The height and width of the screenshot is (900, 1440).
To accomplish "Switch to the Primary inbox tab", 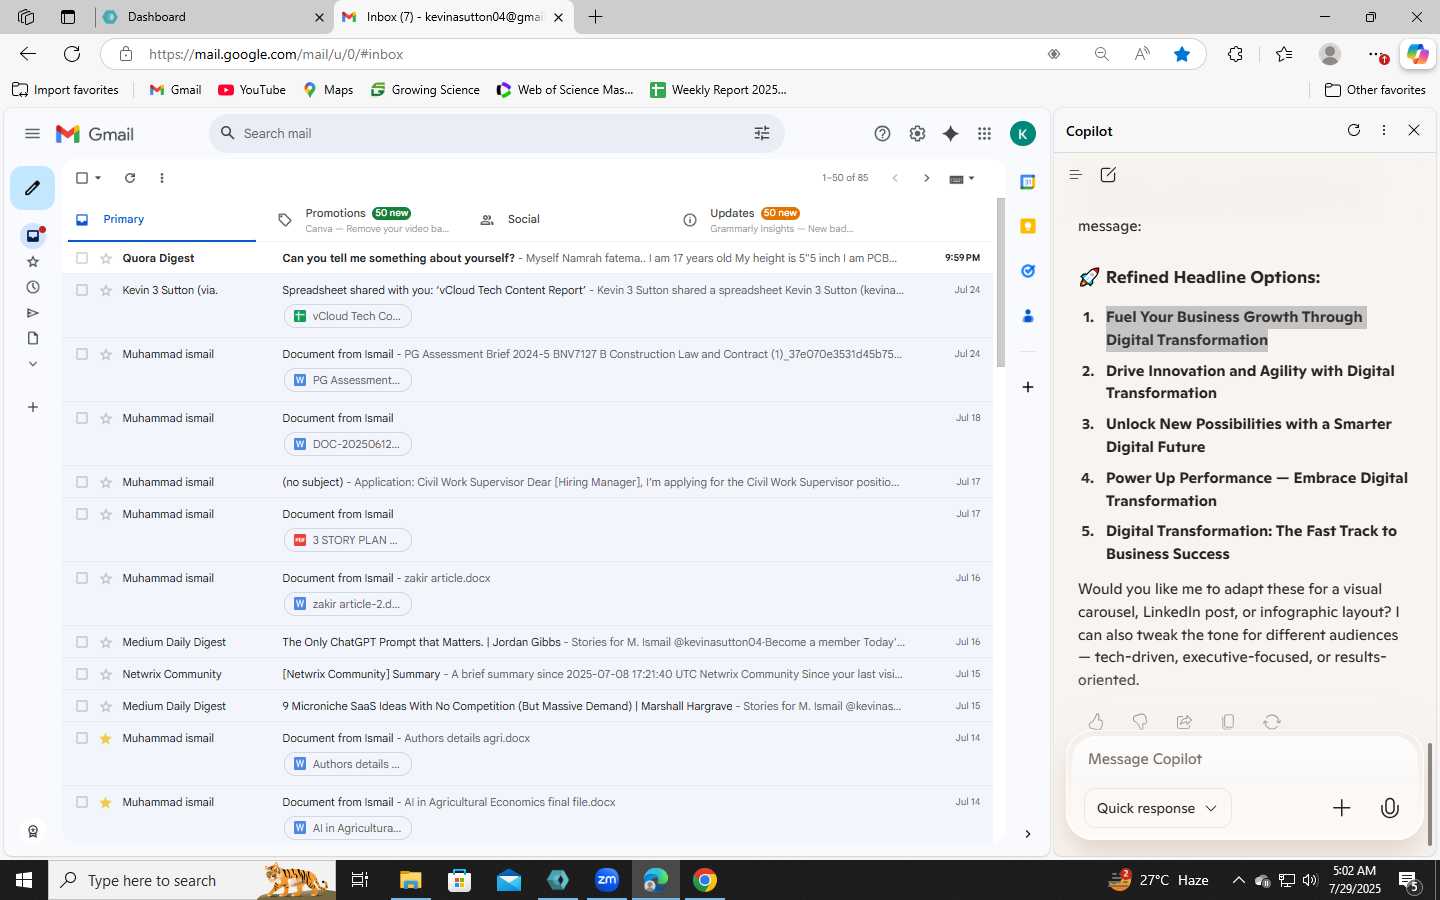I will pyautogui.click(x=162, y=220).
